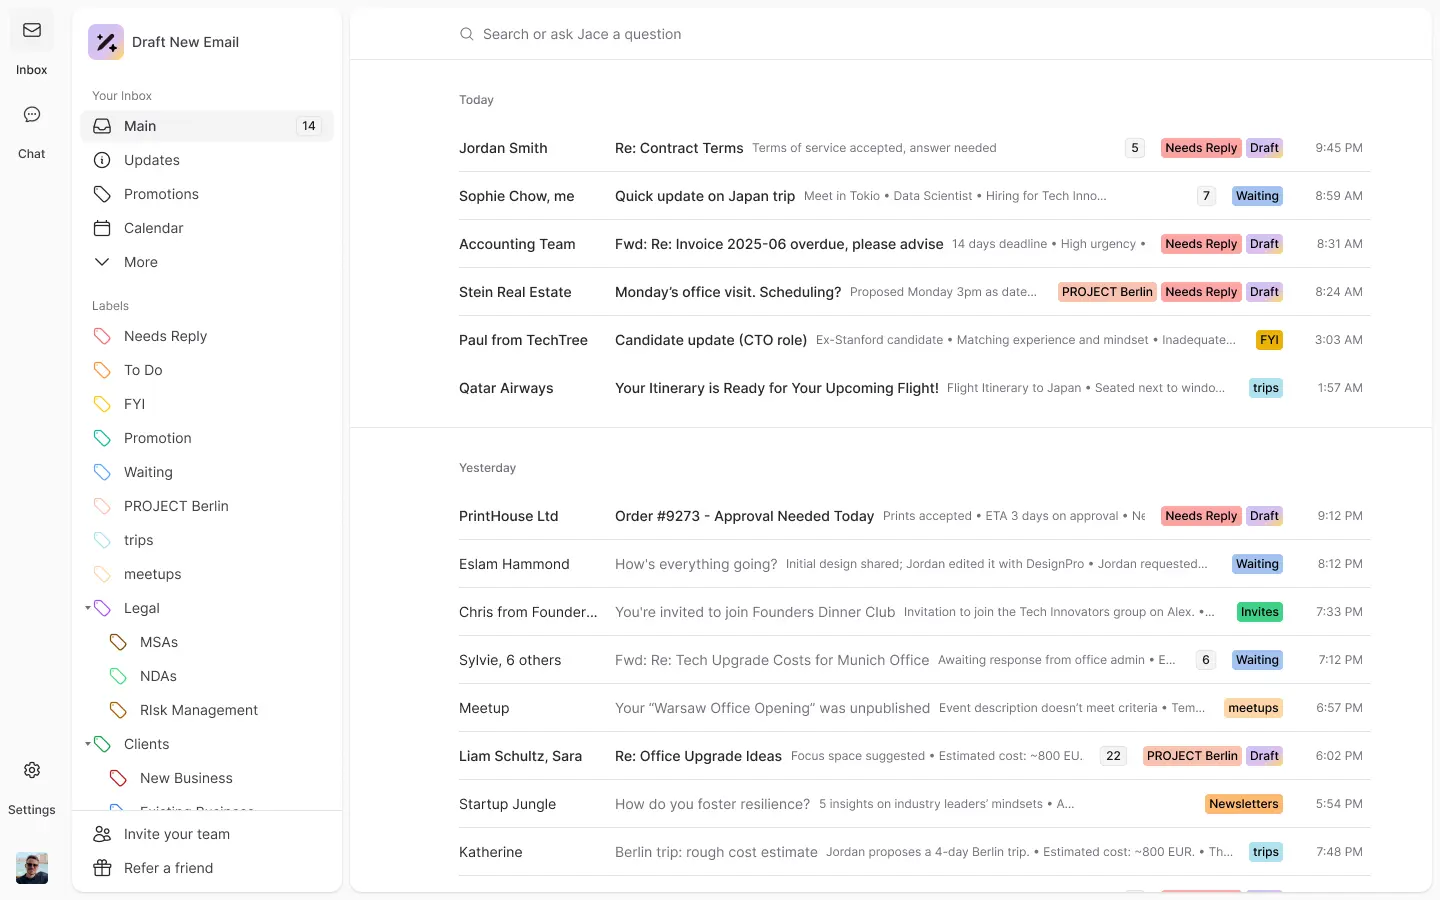This screenshot has height=900, width=1440.
Task: Click the Updates info icon
Action: [102, 160]
